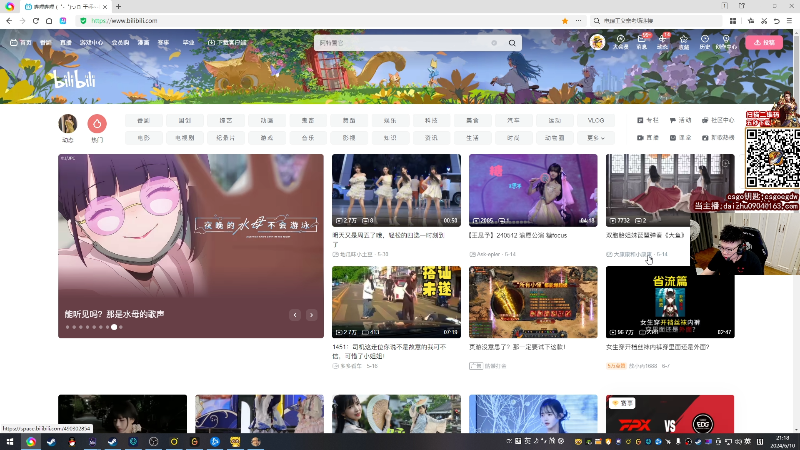Select the VLOG category button
The height and width of the screenshot is (450, 800).
click(x=595, y=120)
